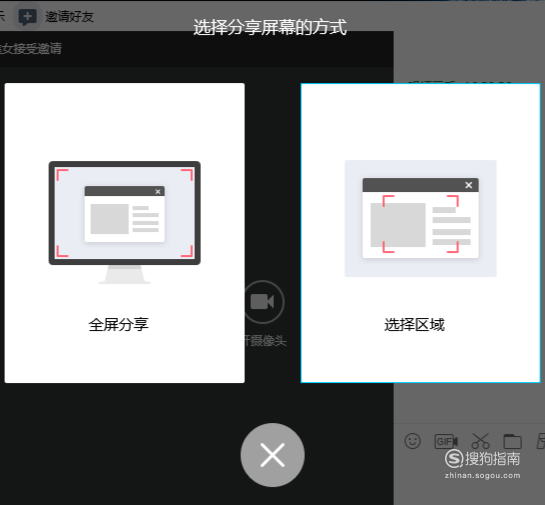545x505 pixels.
Task: Open the folder send-file icon
Action: click(x=513, y=441)
